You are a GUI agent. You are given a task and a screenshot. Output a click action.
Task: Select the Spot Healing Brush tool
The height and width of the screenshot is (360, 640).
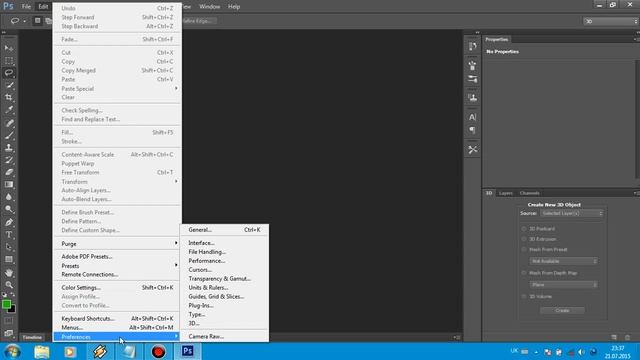tap(9, 122)
